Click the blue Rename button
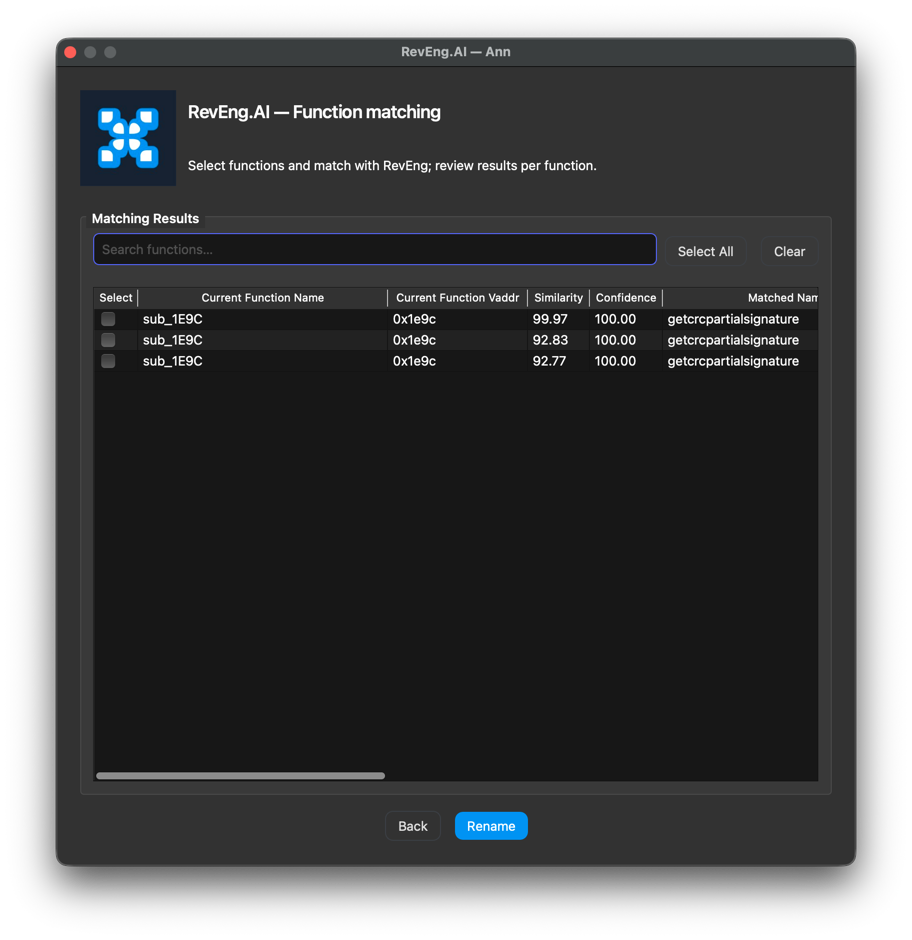This screenshot has height=940, width=912. [491, 826]
